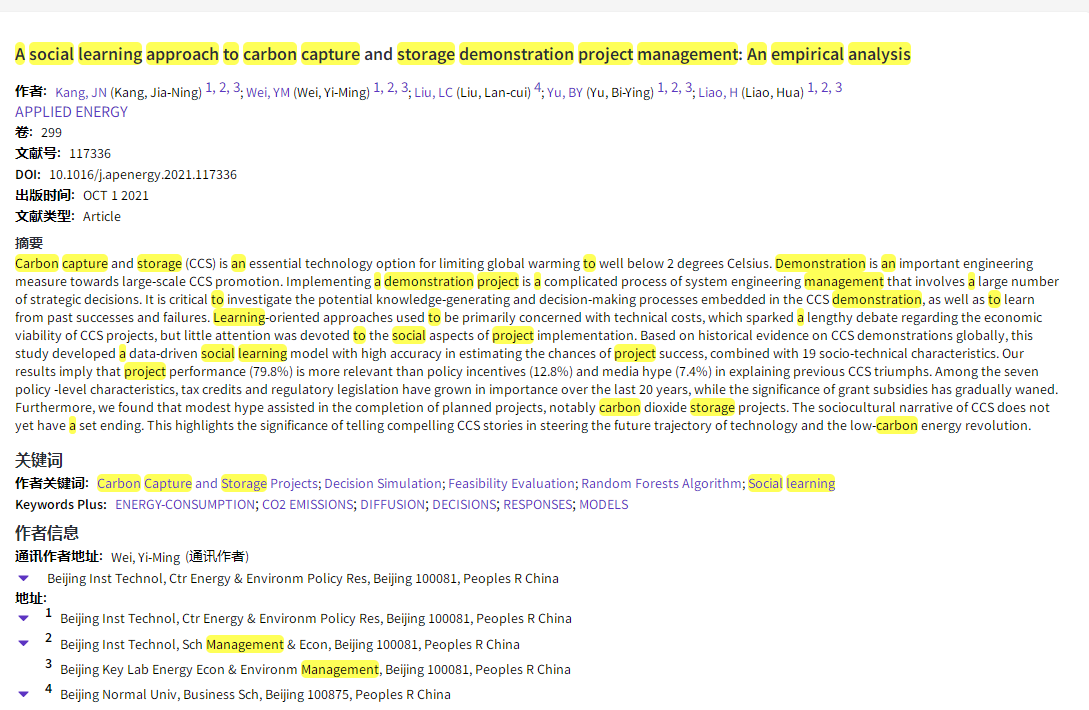Select the Feasibility Evaluation keyword
Image resolution: width=1089 pixels, height=710 pixels.
tap(511, 483)
